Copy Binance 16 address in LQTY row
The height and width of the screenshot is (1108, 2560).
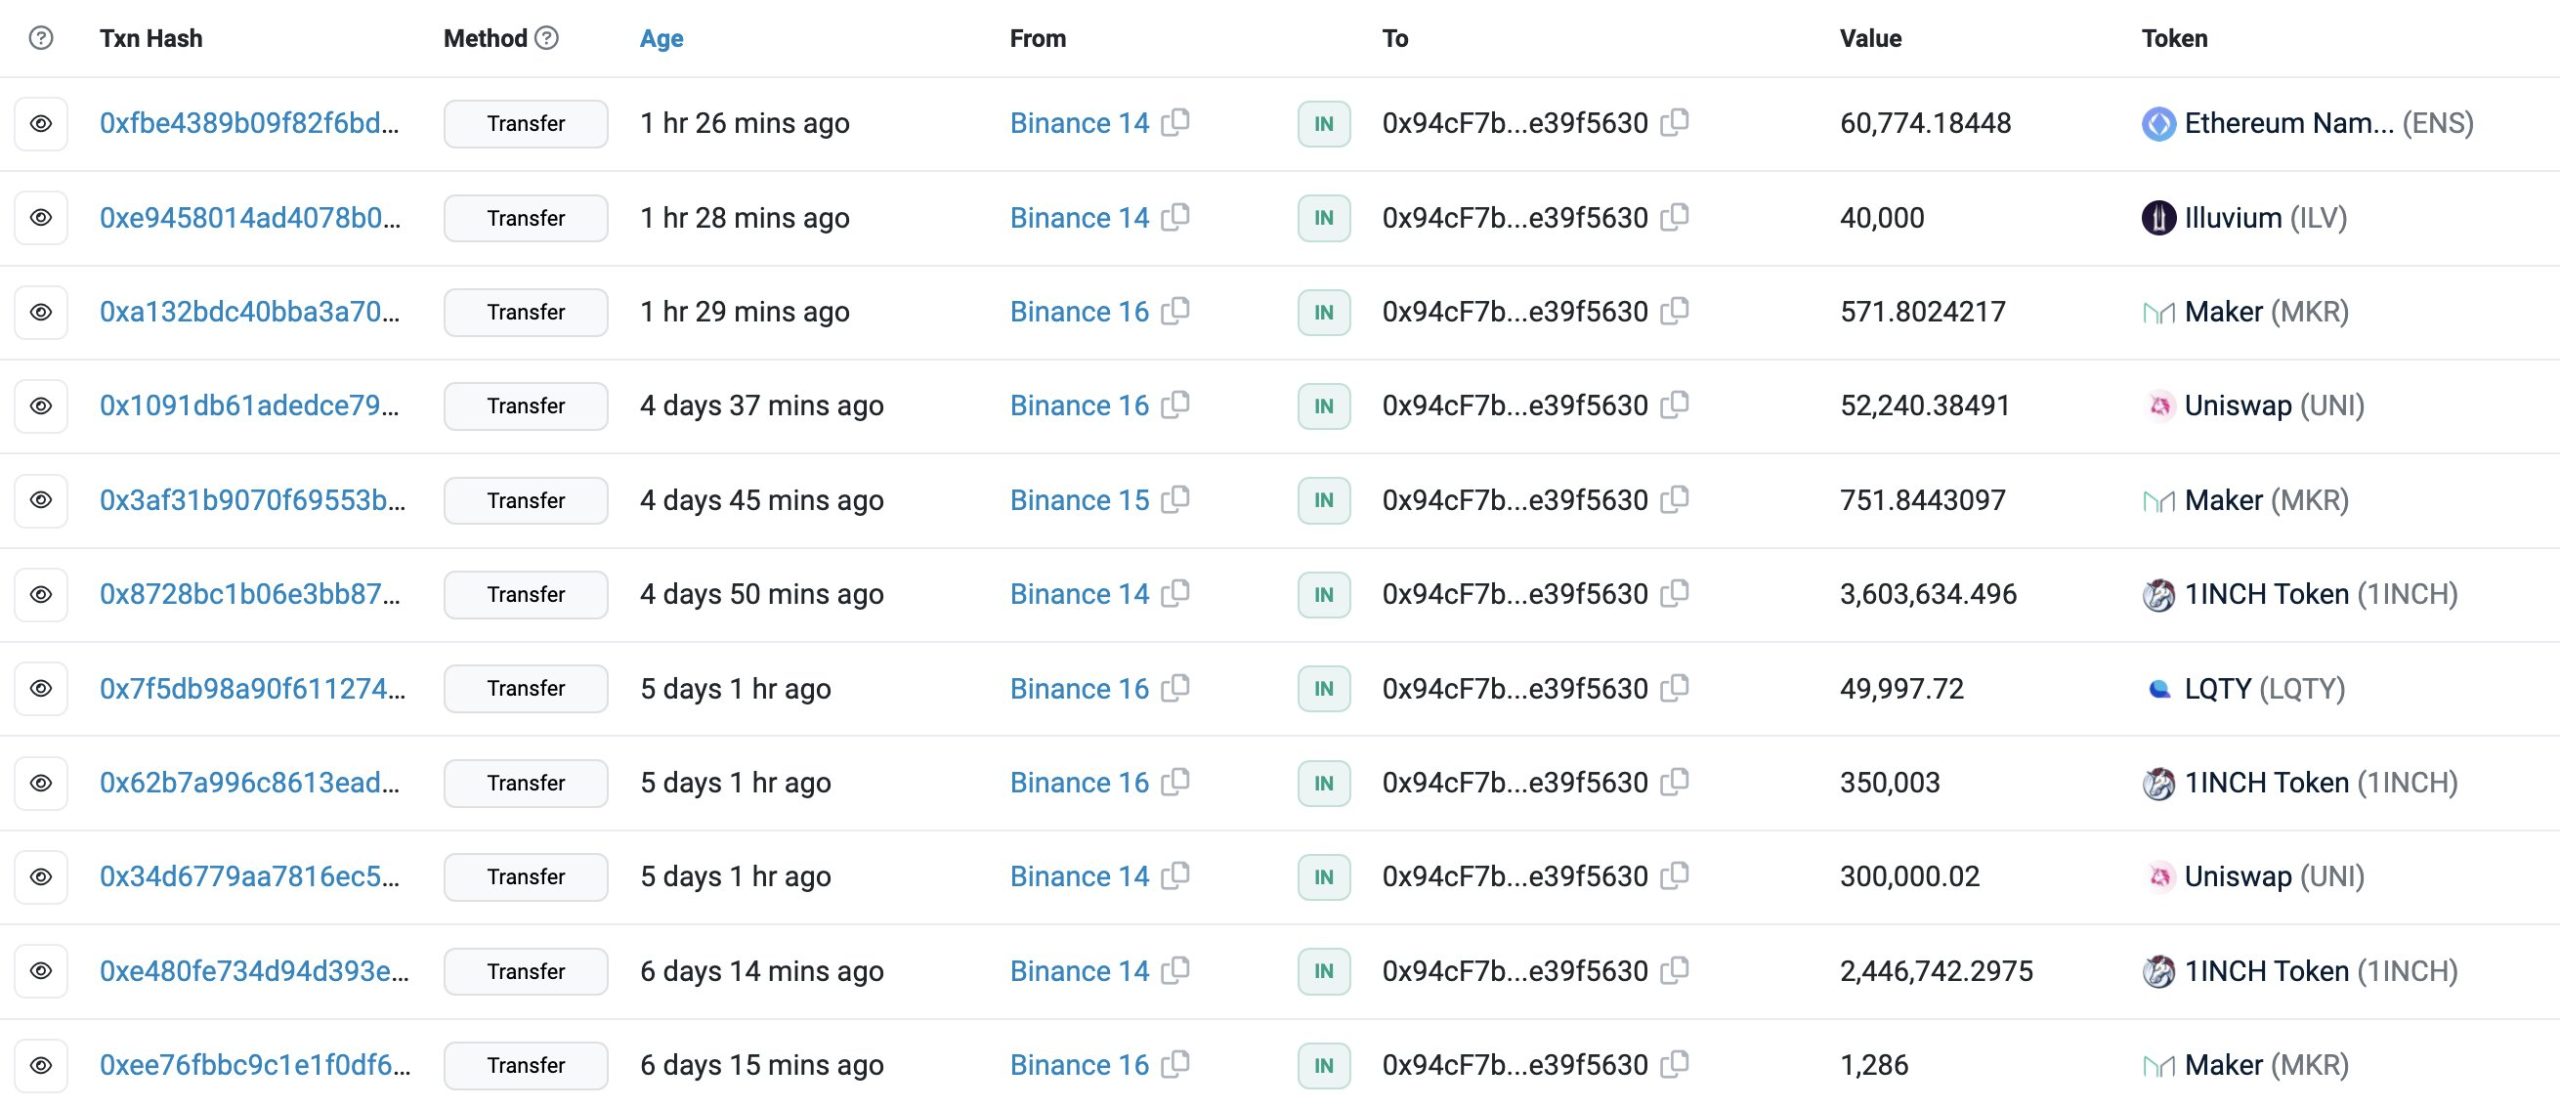click(x=1176, y=688)
